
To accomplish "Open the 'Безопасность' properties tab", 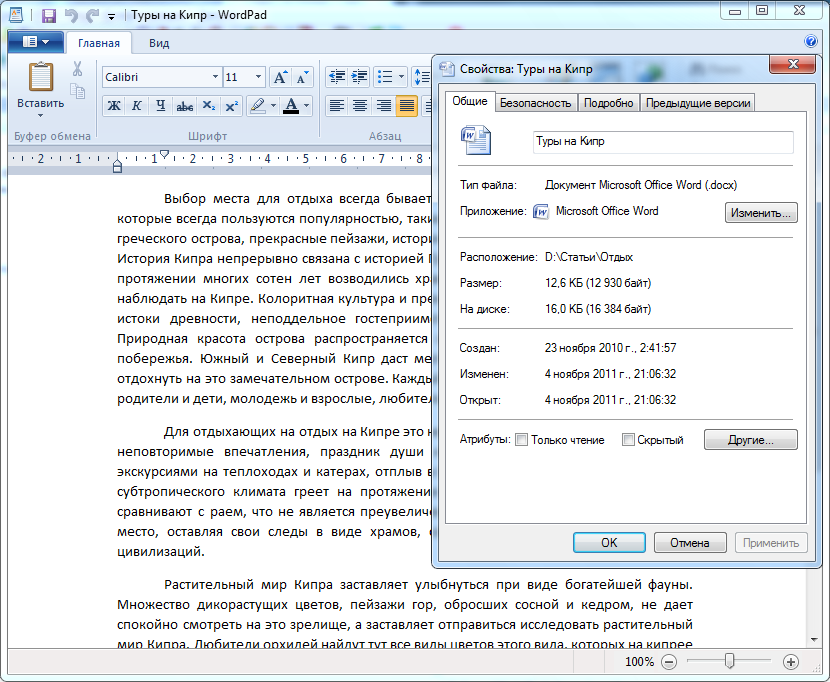I will (x=535, y=103).
